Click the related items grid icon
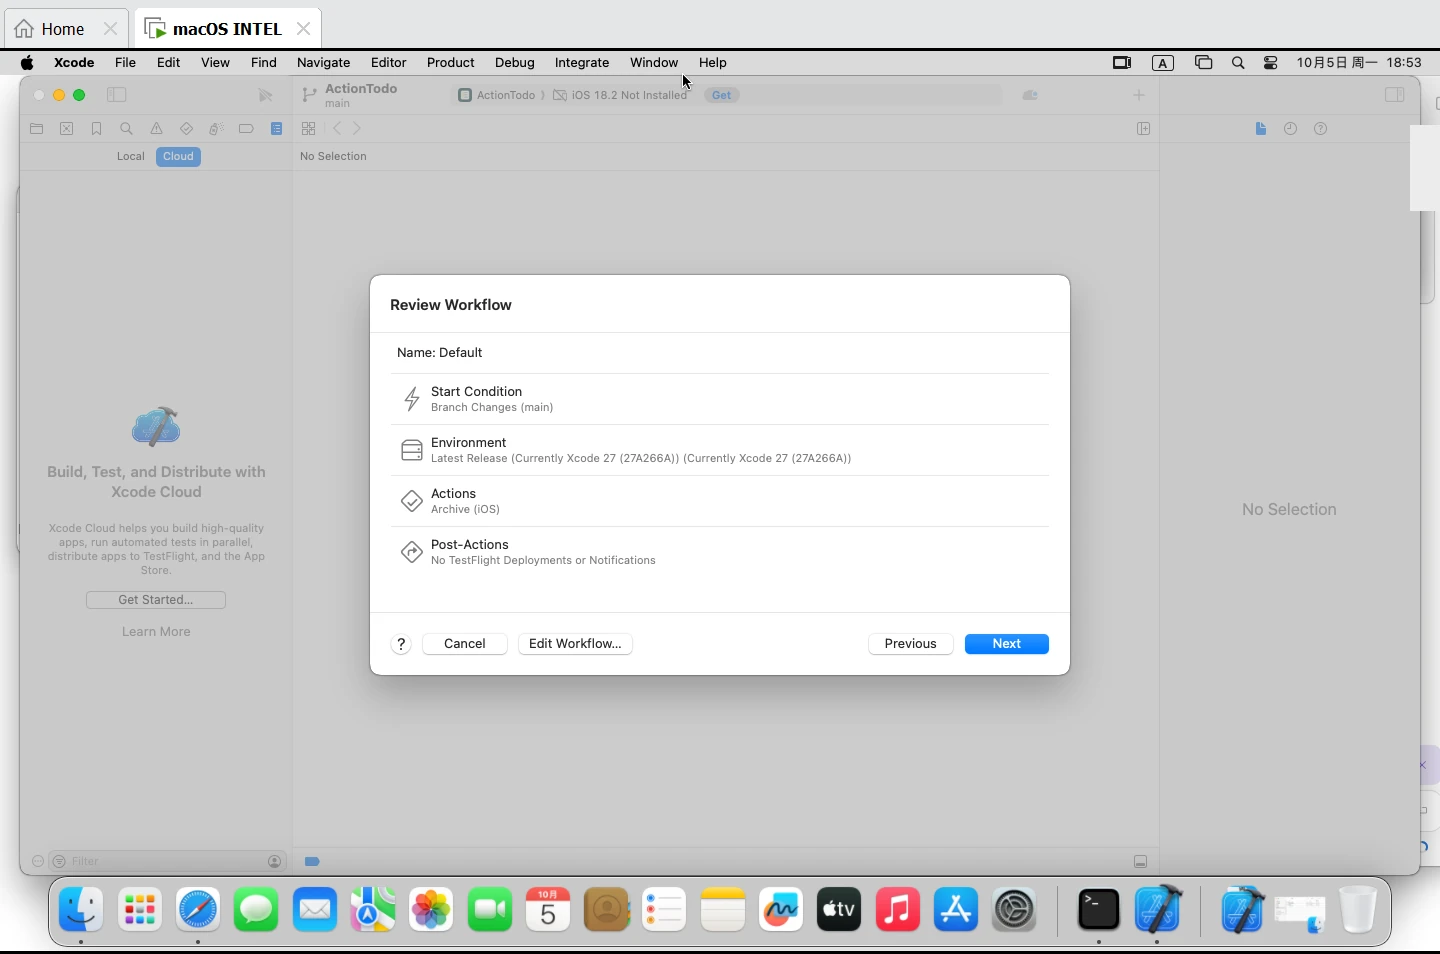The image size is (1440, 954). point(309,129)
